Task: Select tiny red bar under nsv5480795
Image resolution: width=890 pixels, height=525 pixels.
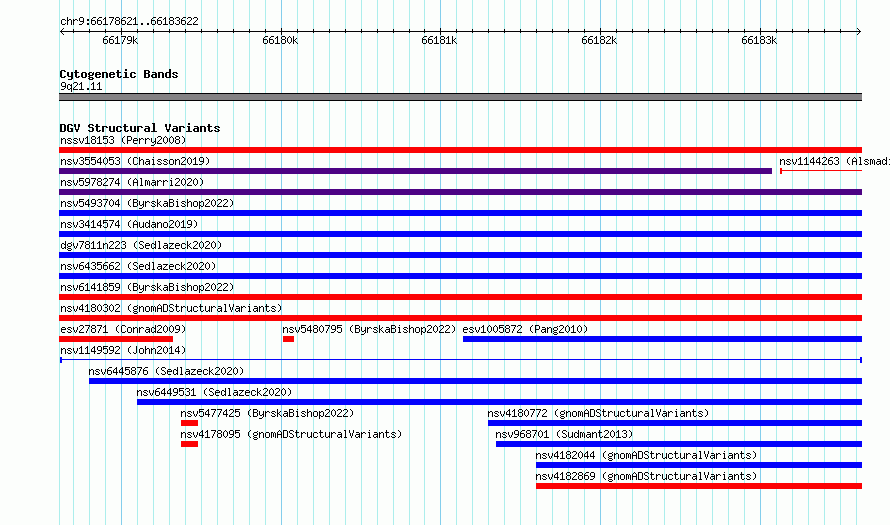Action: pos(288,339)
